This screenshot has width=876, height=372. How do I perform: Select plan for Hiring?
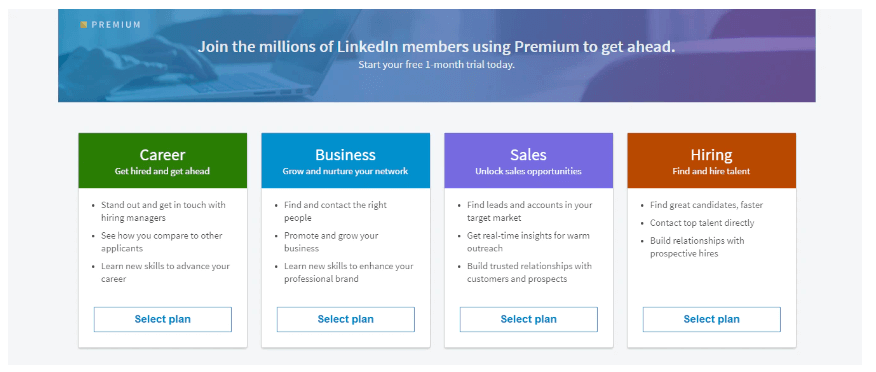712,319
